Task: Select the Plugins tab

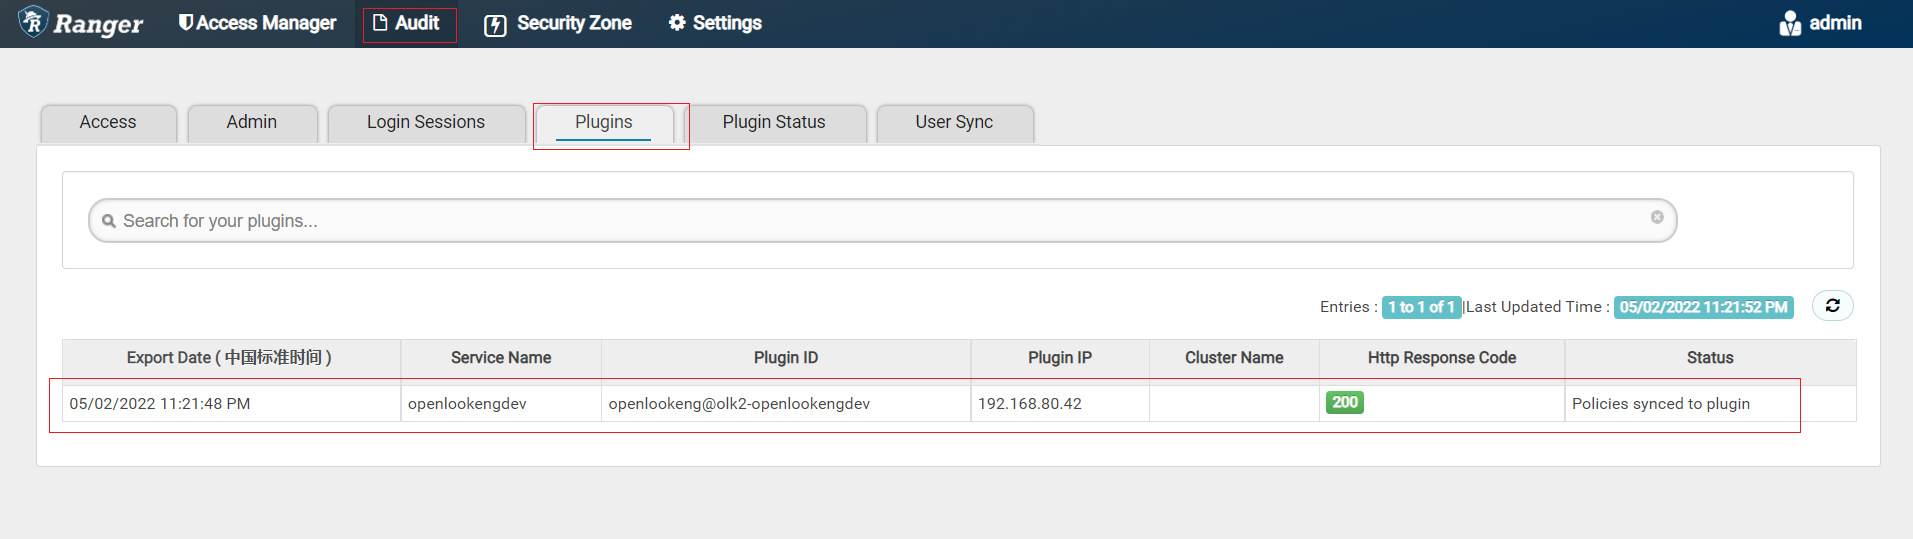Action: 603,122
